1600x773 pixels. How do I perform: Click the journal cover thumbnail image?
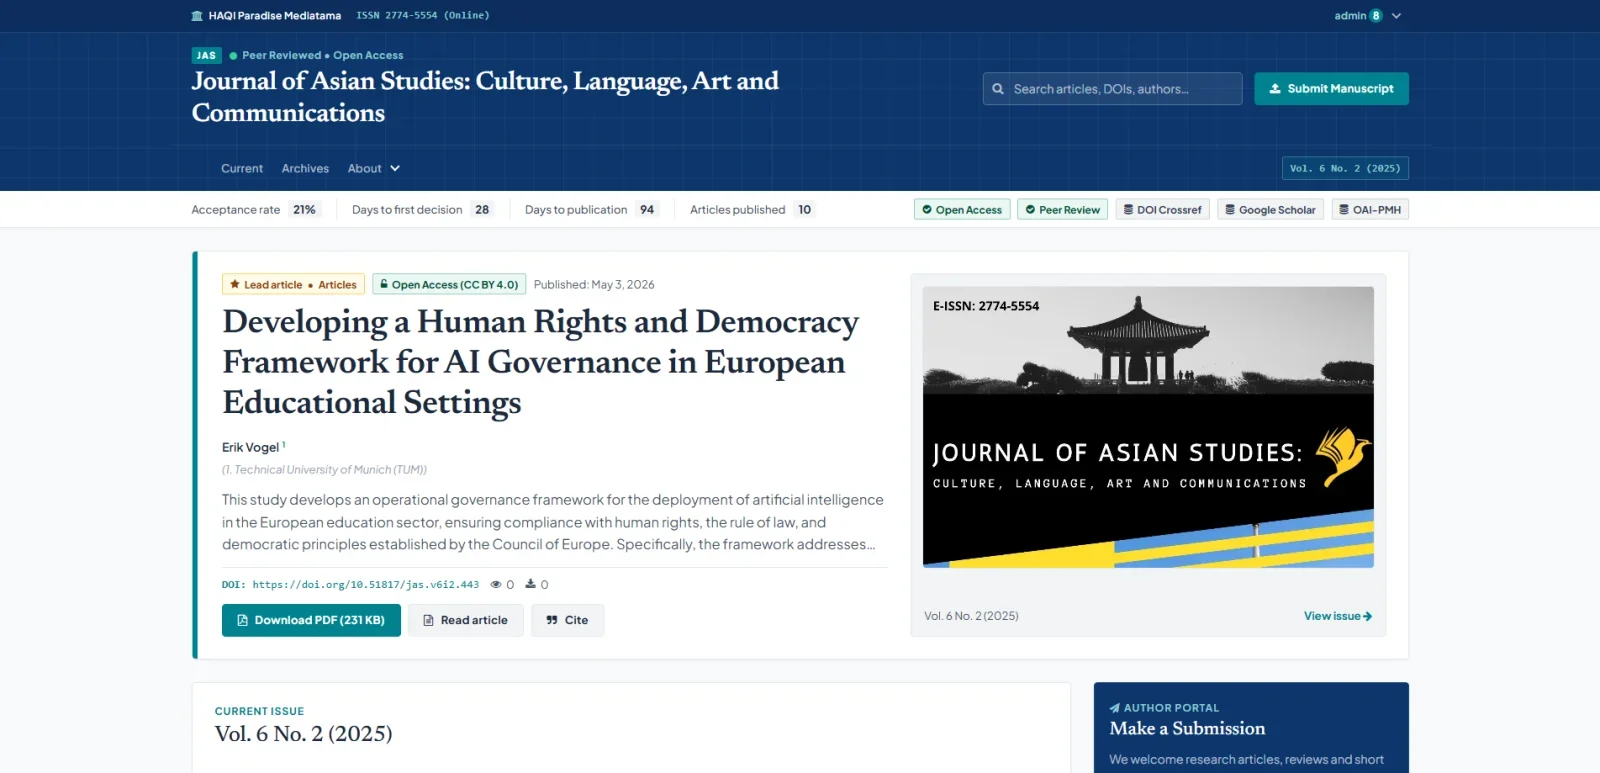point(1148,427)
